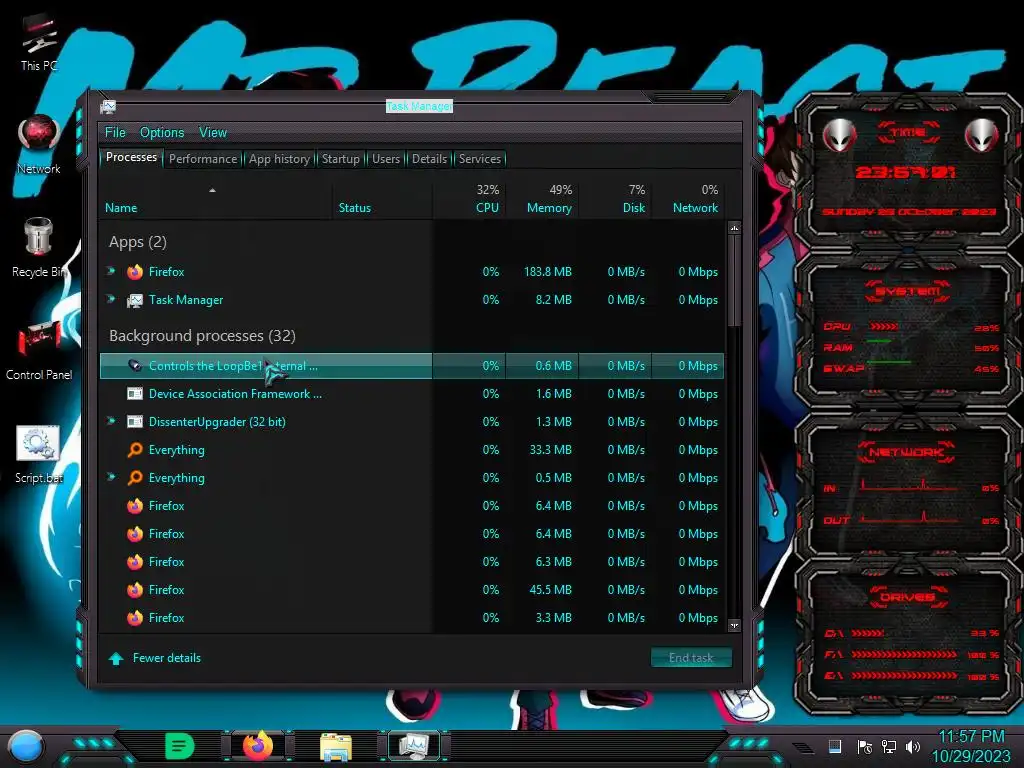The width and height of the screenshot is (1024, 768).
Task: Switch to the Details tab
Action: 429,159
